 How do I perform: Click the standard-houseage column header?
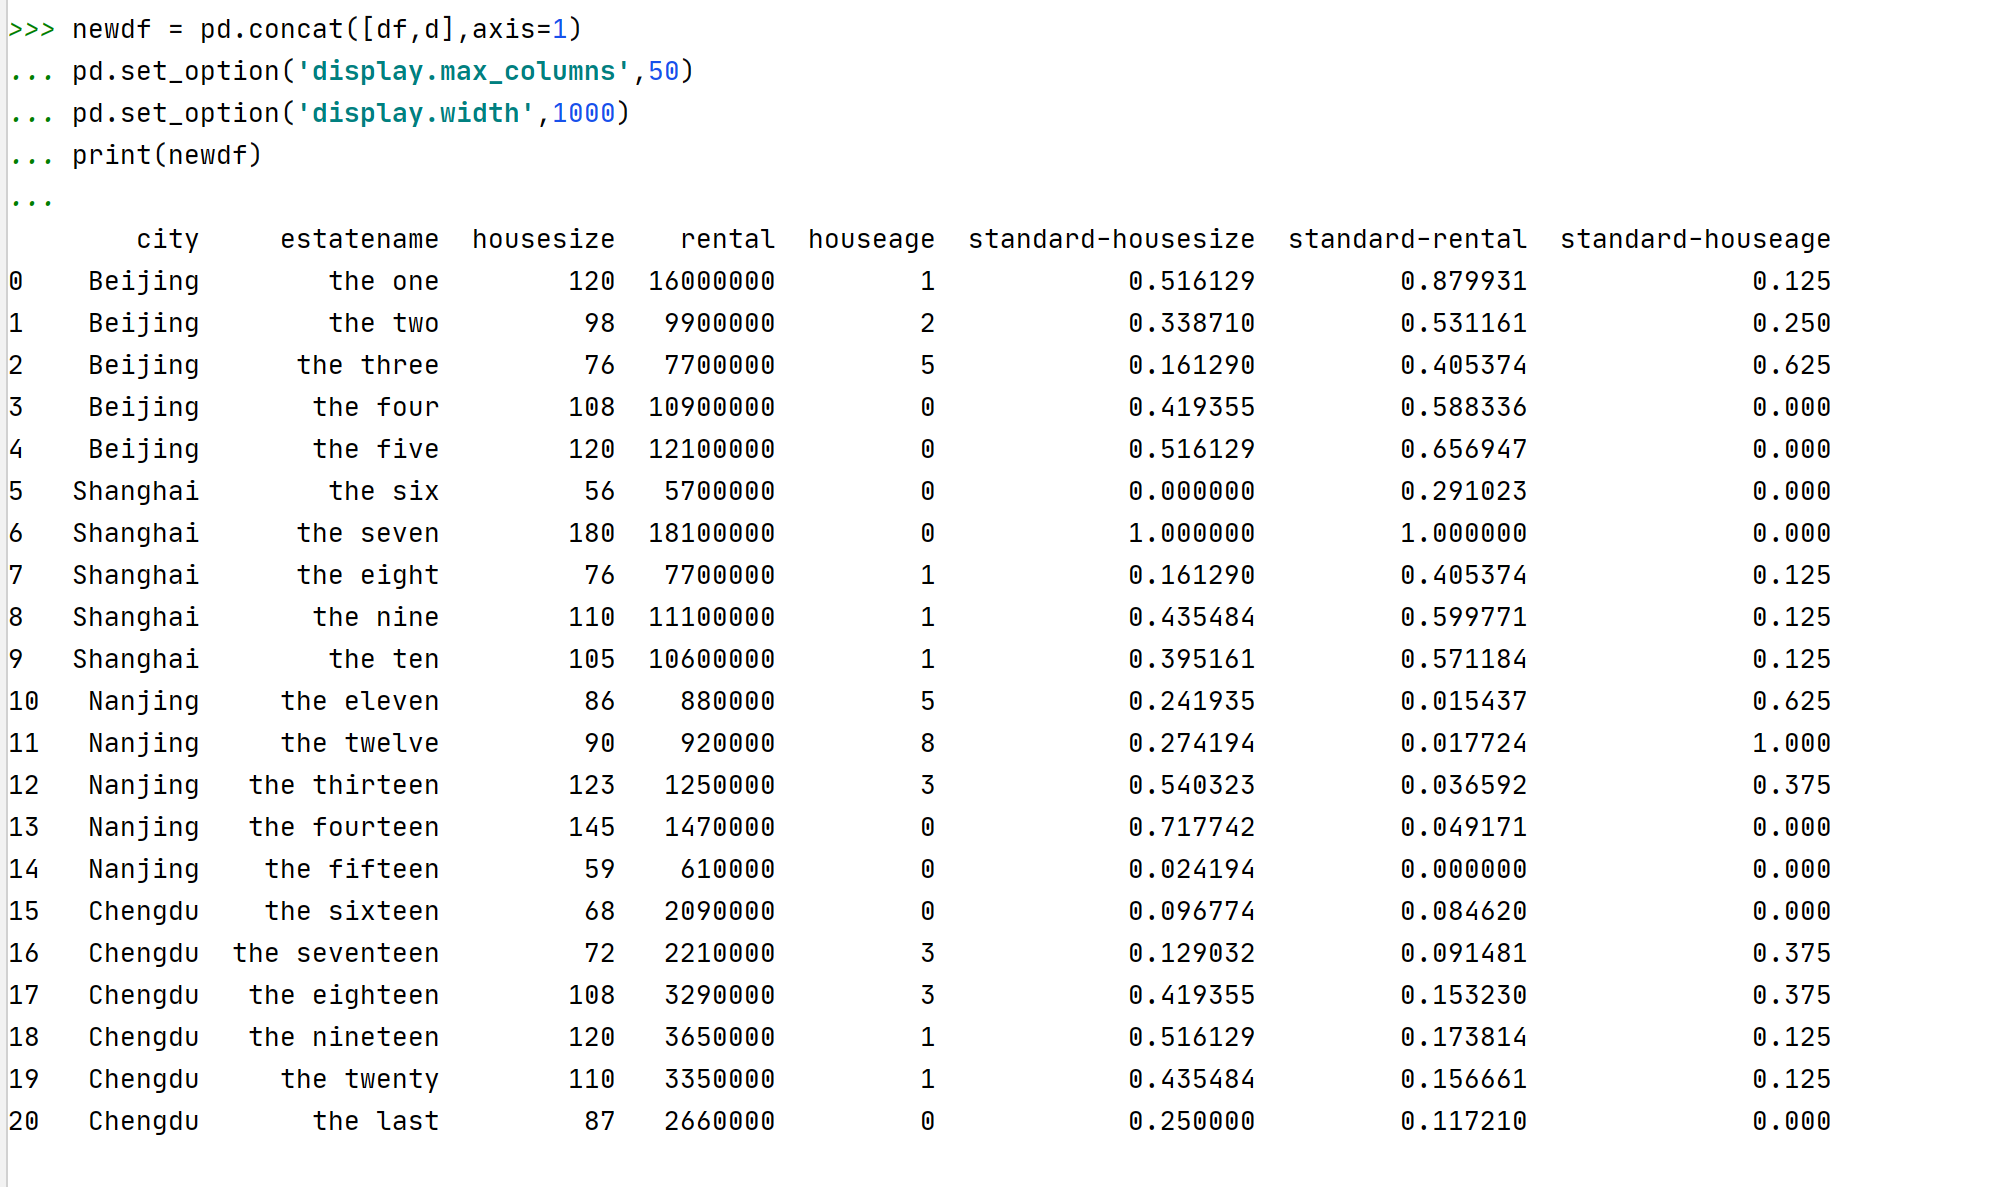[1695, 240]
